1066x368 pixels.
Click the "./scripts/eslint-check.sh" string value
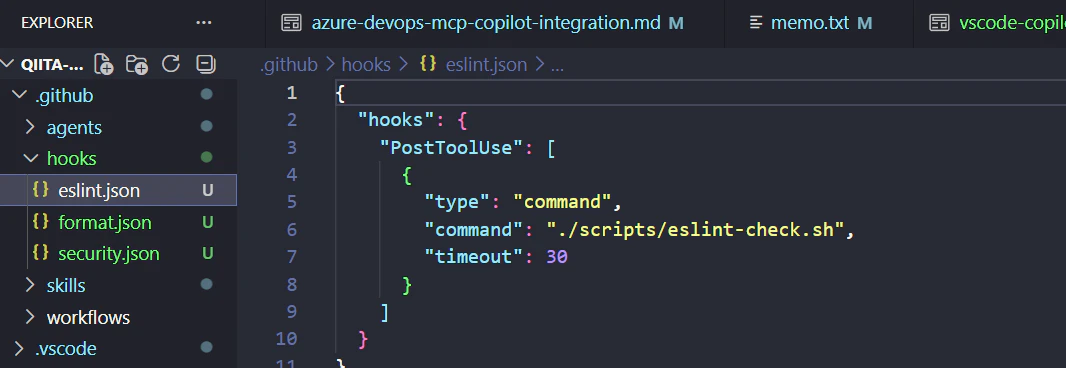coord(695,229)
